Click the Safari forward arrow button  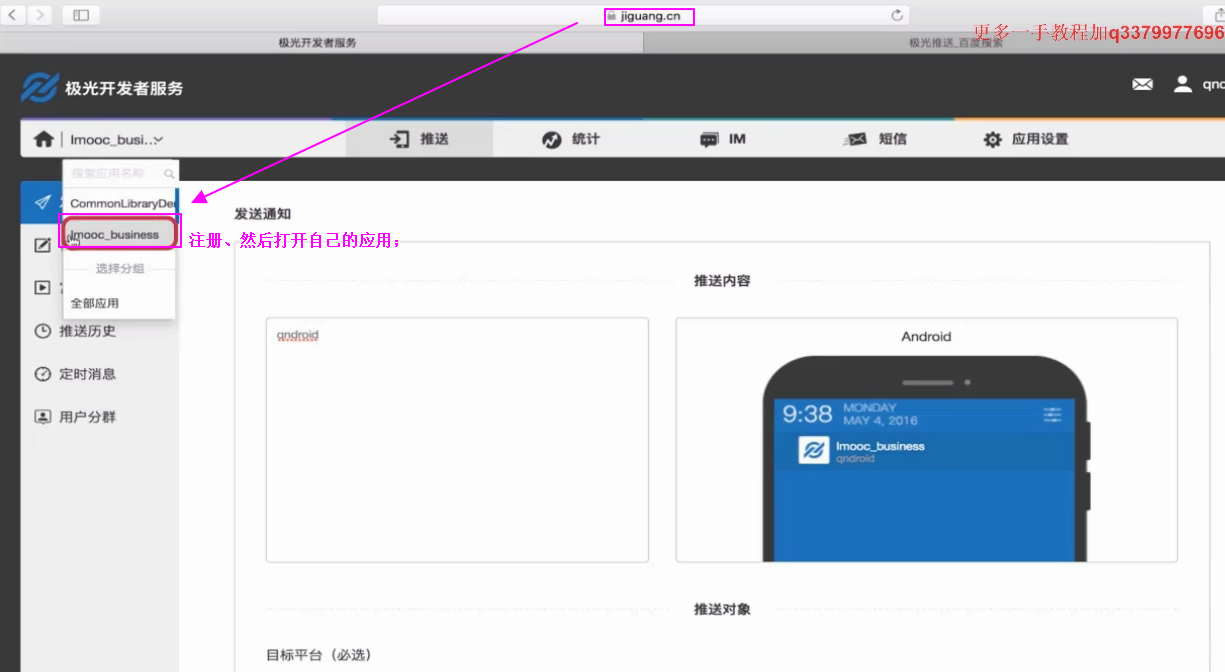40,15
